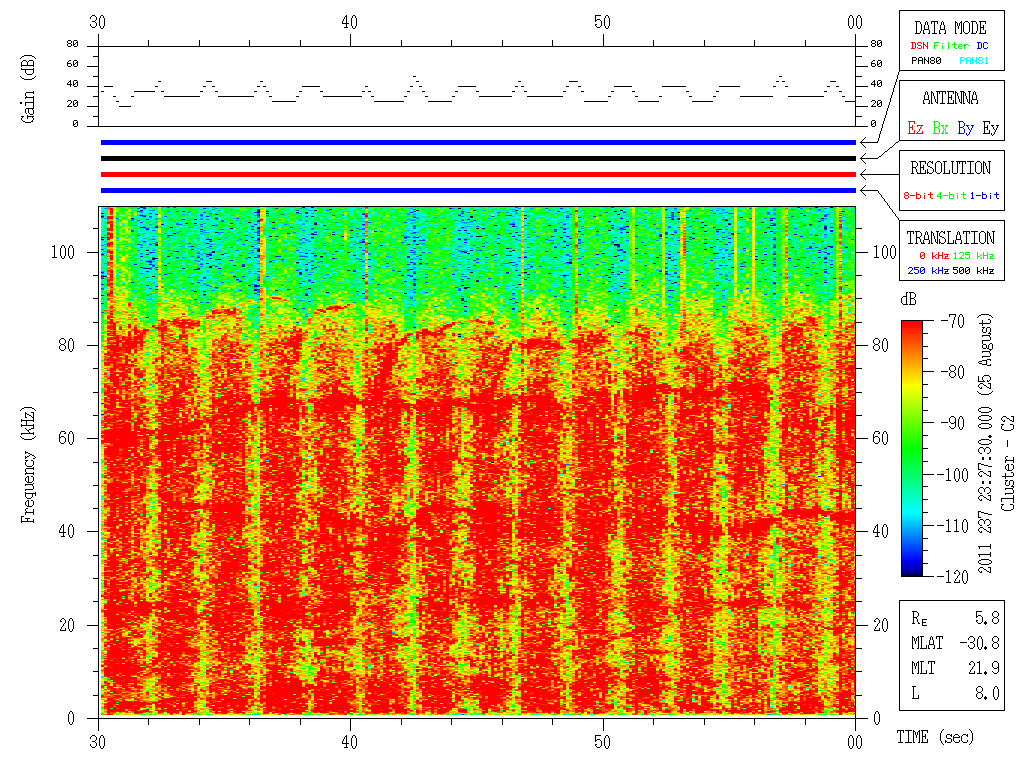Image resolution: width=1024 pixels, height=768 pixels.
Task: Click the black Ey antenna label
Action: pyautogui.click(x=990, y=128)
